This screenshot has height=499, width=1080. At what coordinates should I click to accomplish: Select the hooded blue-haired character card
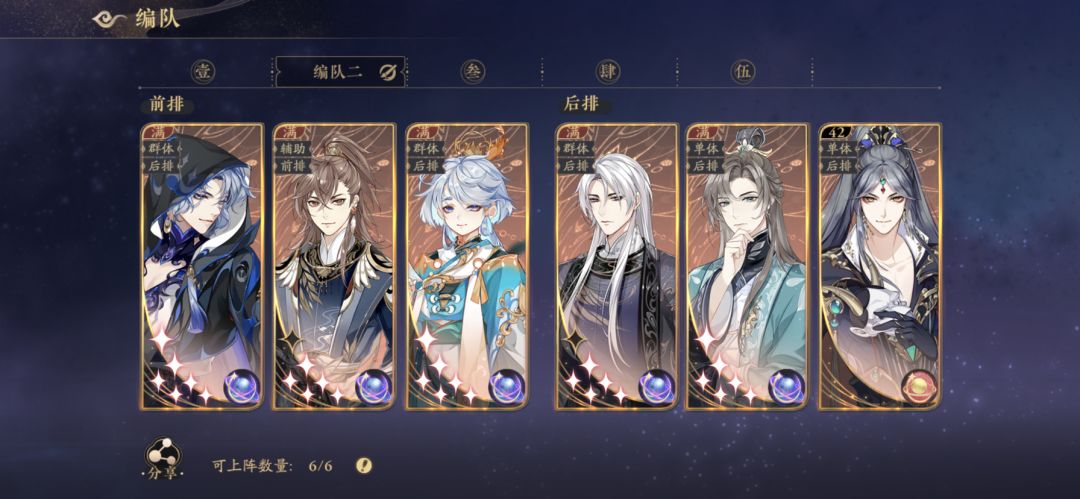tap(202, 266)
